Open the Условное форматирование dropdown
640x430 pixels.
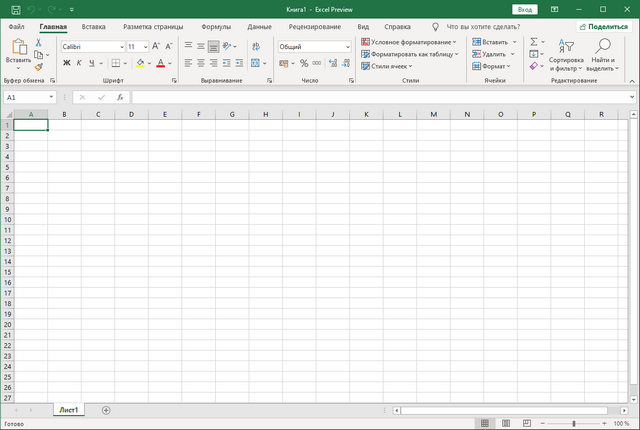(x=410, y=42)
